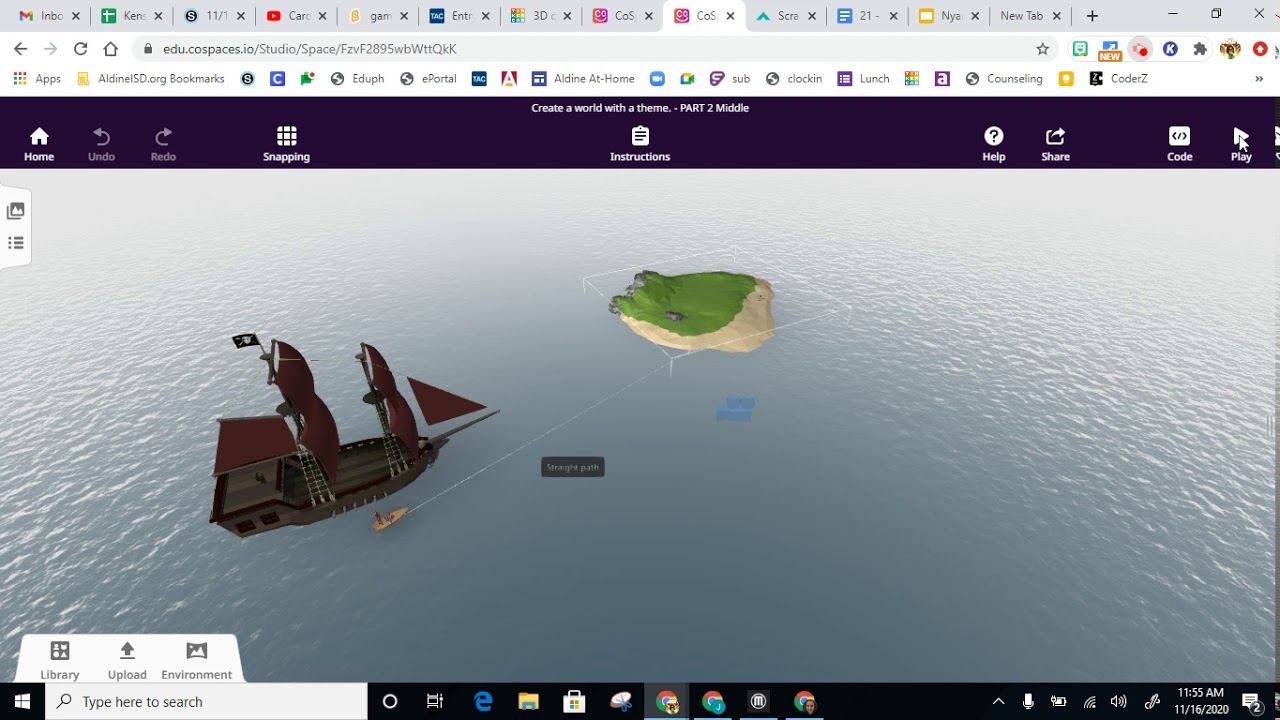Open the Eduph bookmark
This screenshot has height=720, width=1280.
pyautogui.click(x=357, y=79)
